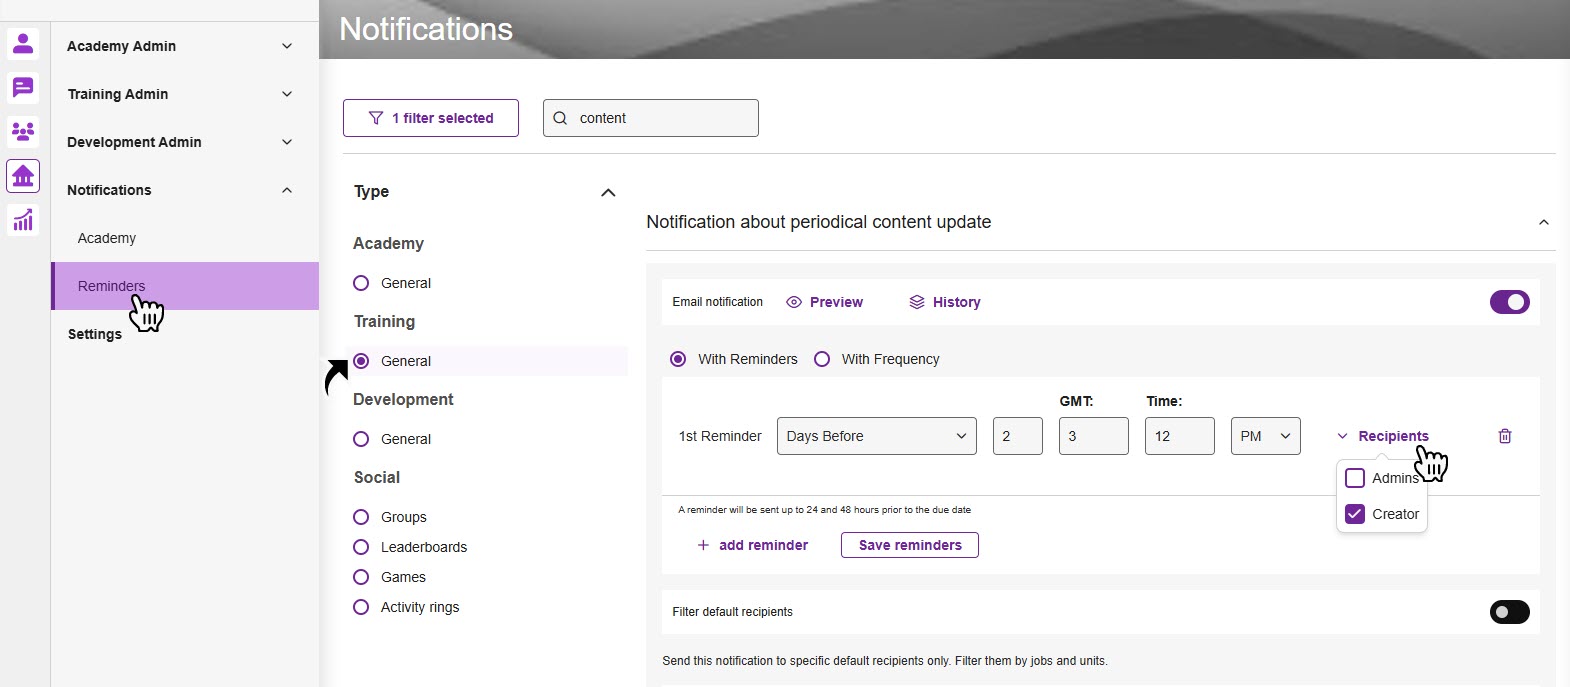Check the Admins recipient checkbox
The height and width of the screenshot is (687, 1570).
(1355, 478)
